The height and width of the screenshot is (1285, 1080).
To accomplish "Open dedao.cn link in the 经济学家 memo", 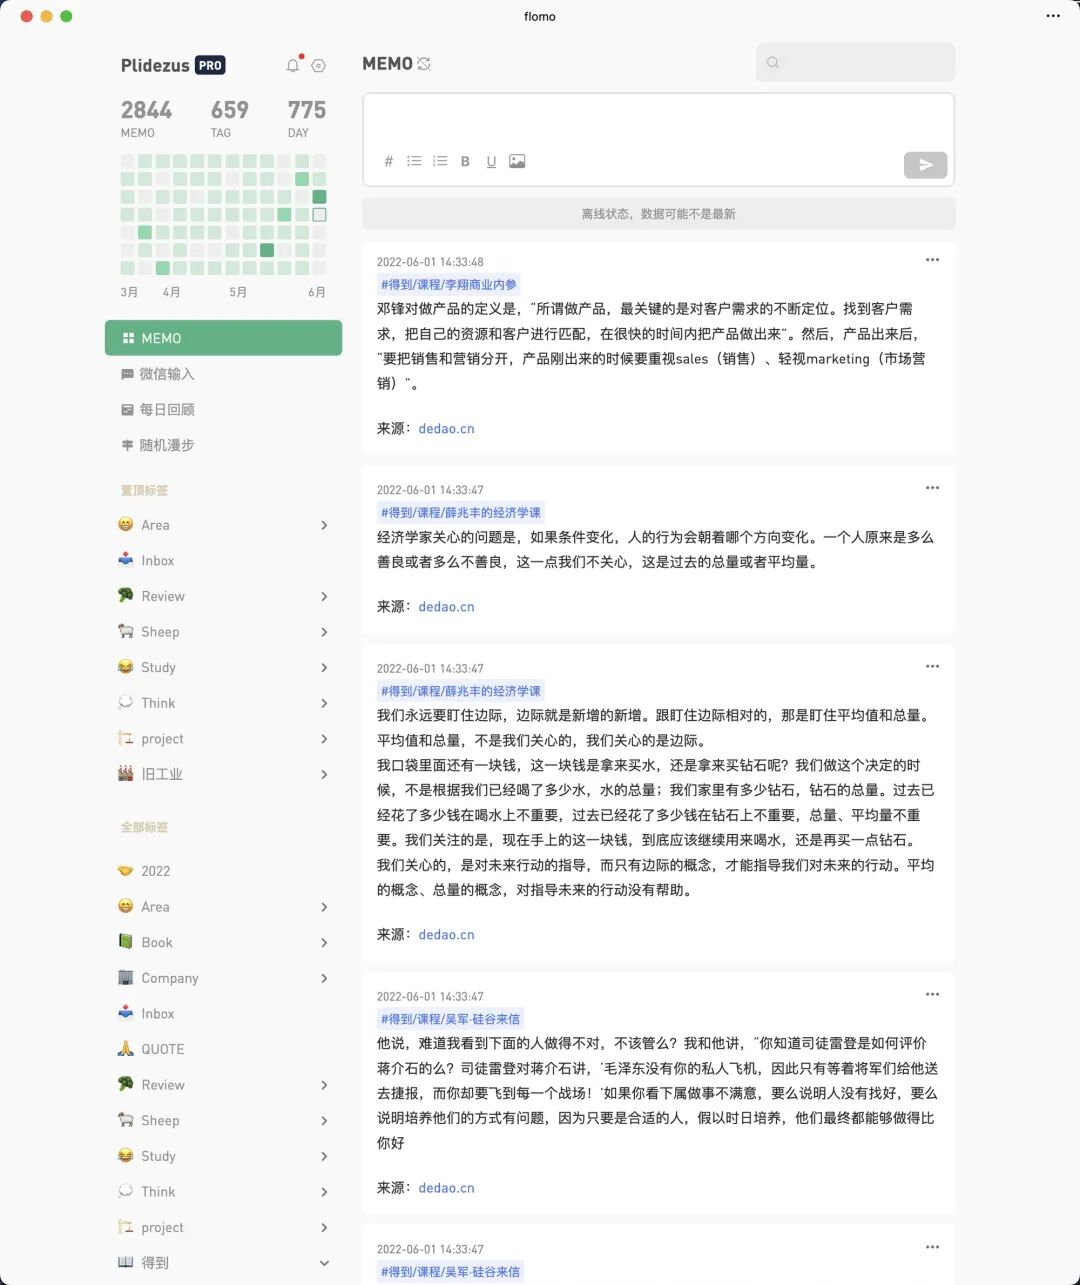I will point(446,607).
